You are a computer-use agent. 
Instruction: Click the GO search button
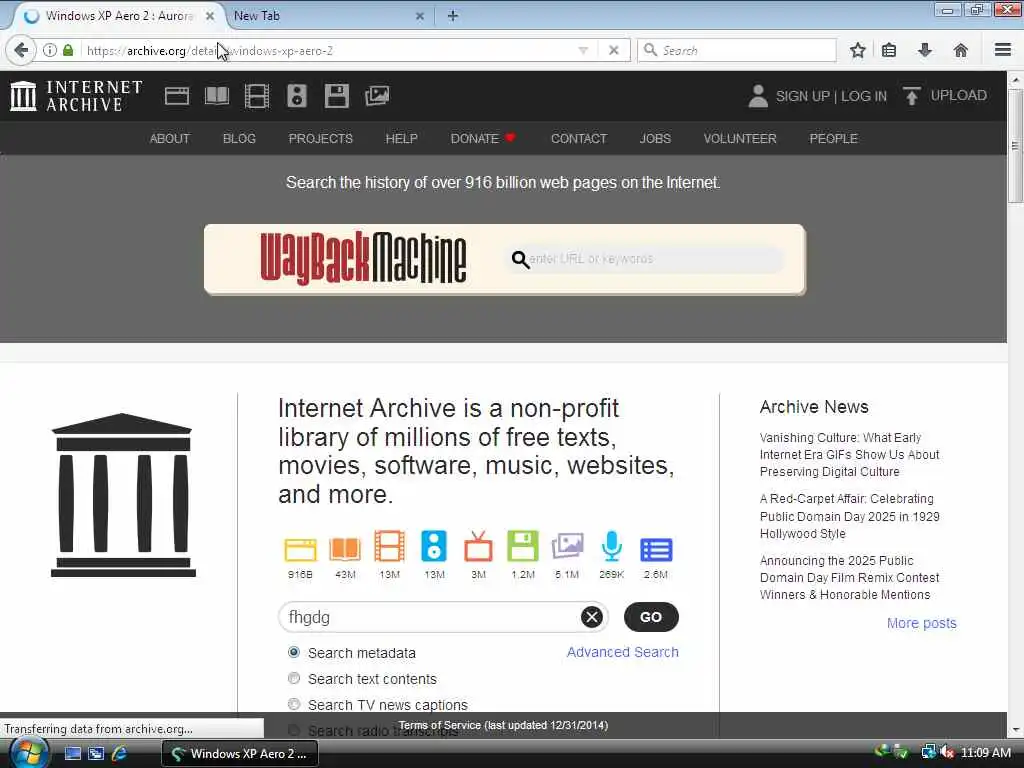pos(651,617)
